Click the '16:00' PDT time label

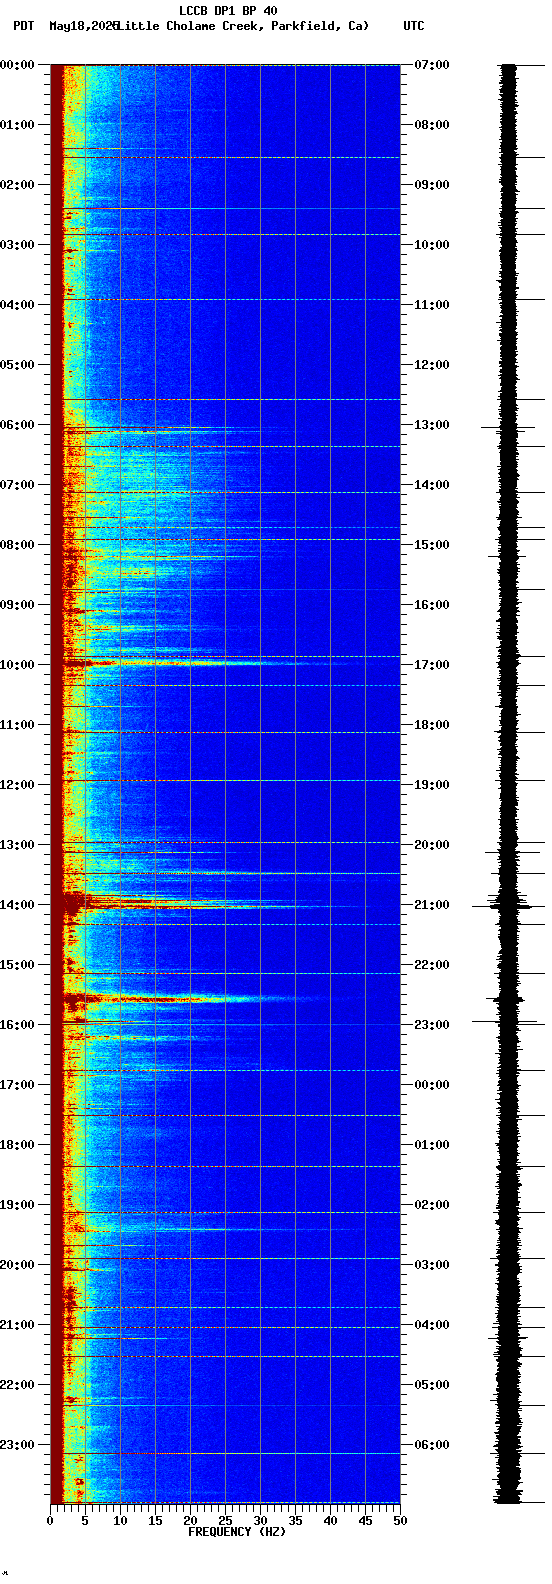[x=18, y=1025]
